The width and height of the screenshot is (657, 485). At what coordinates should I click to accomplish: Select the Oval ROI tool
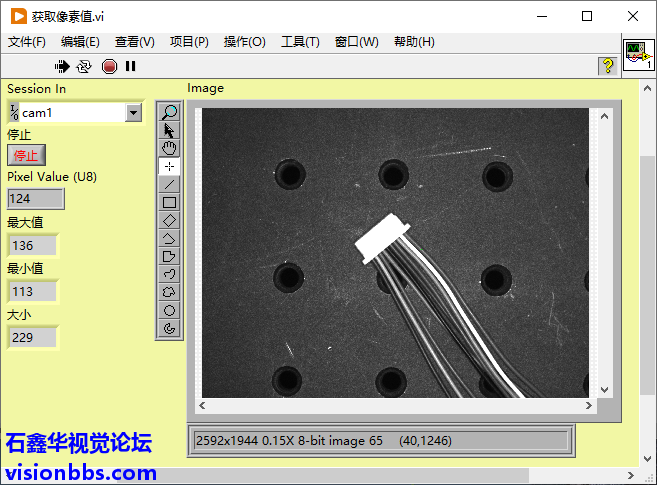169,309
